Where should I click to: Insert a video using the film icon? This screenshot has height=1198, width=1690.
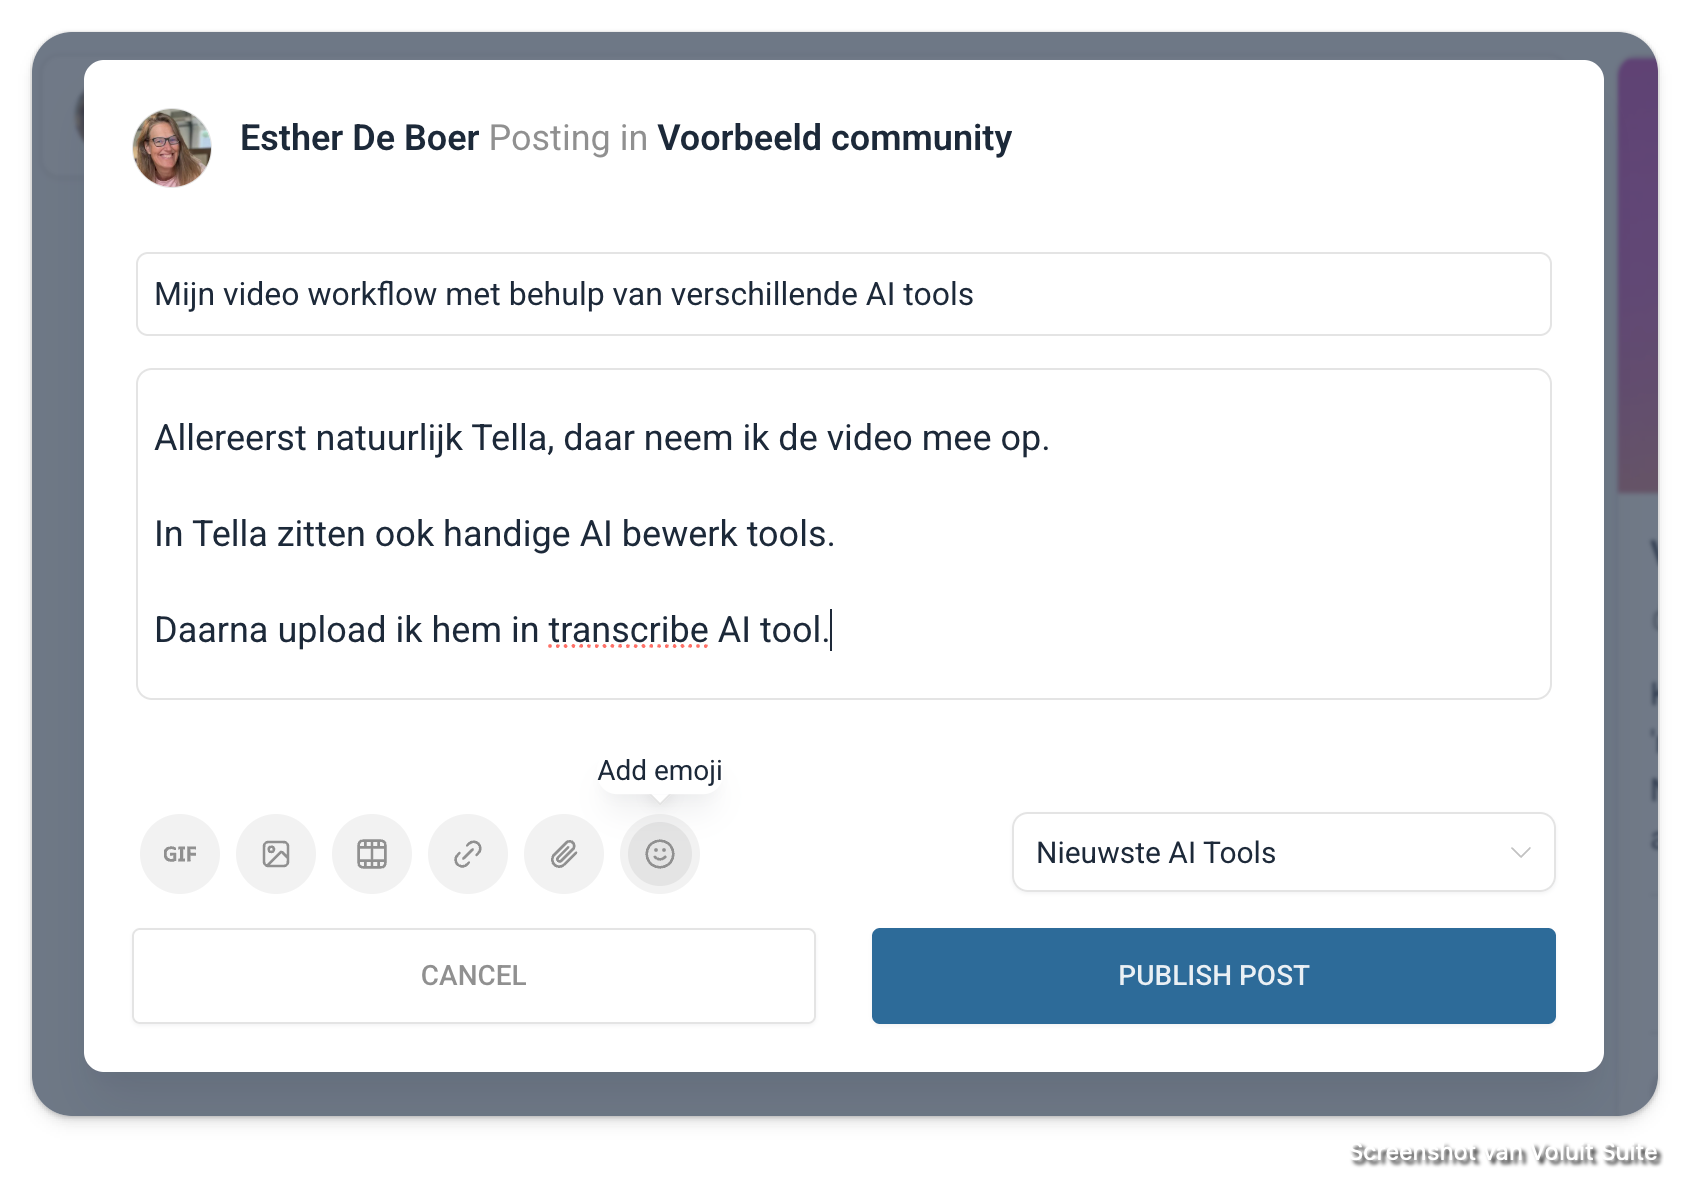[372, 854]
